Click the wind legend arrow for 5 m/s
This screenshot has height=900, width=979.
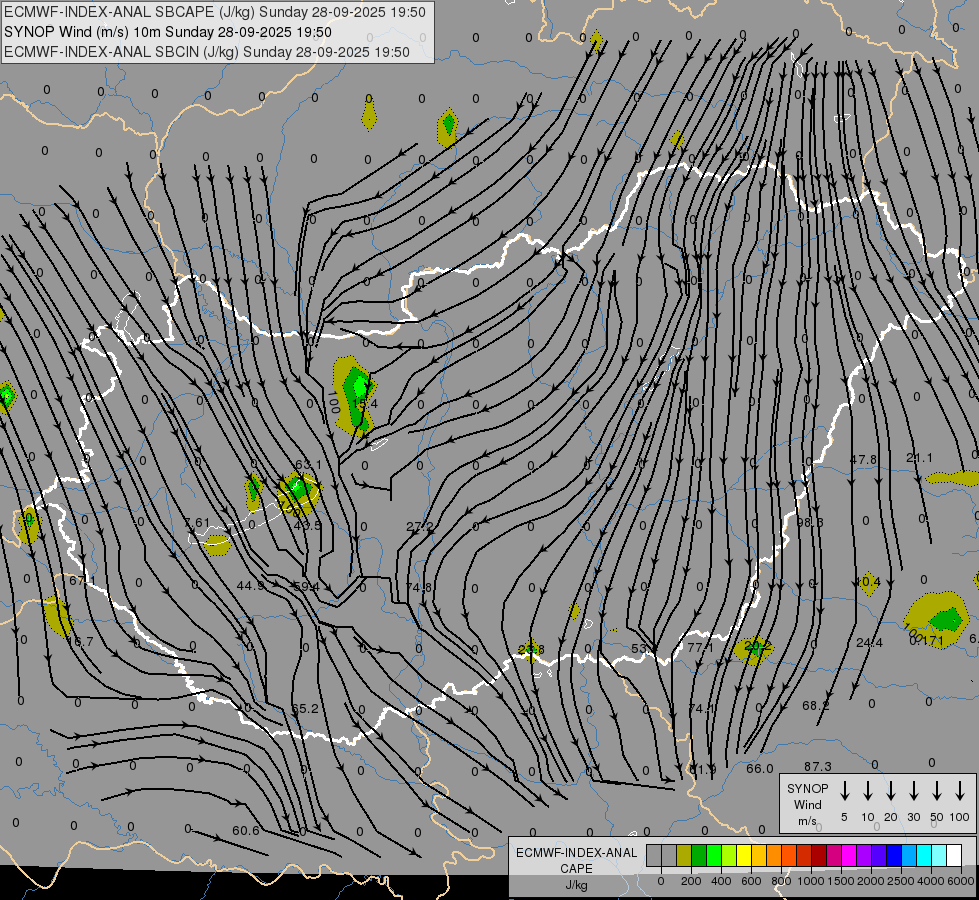[x=844, y=791]
